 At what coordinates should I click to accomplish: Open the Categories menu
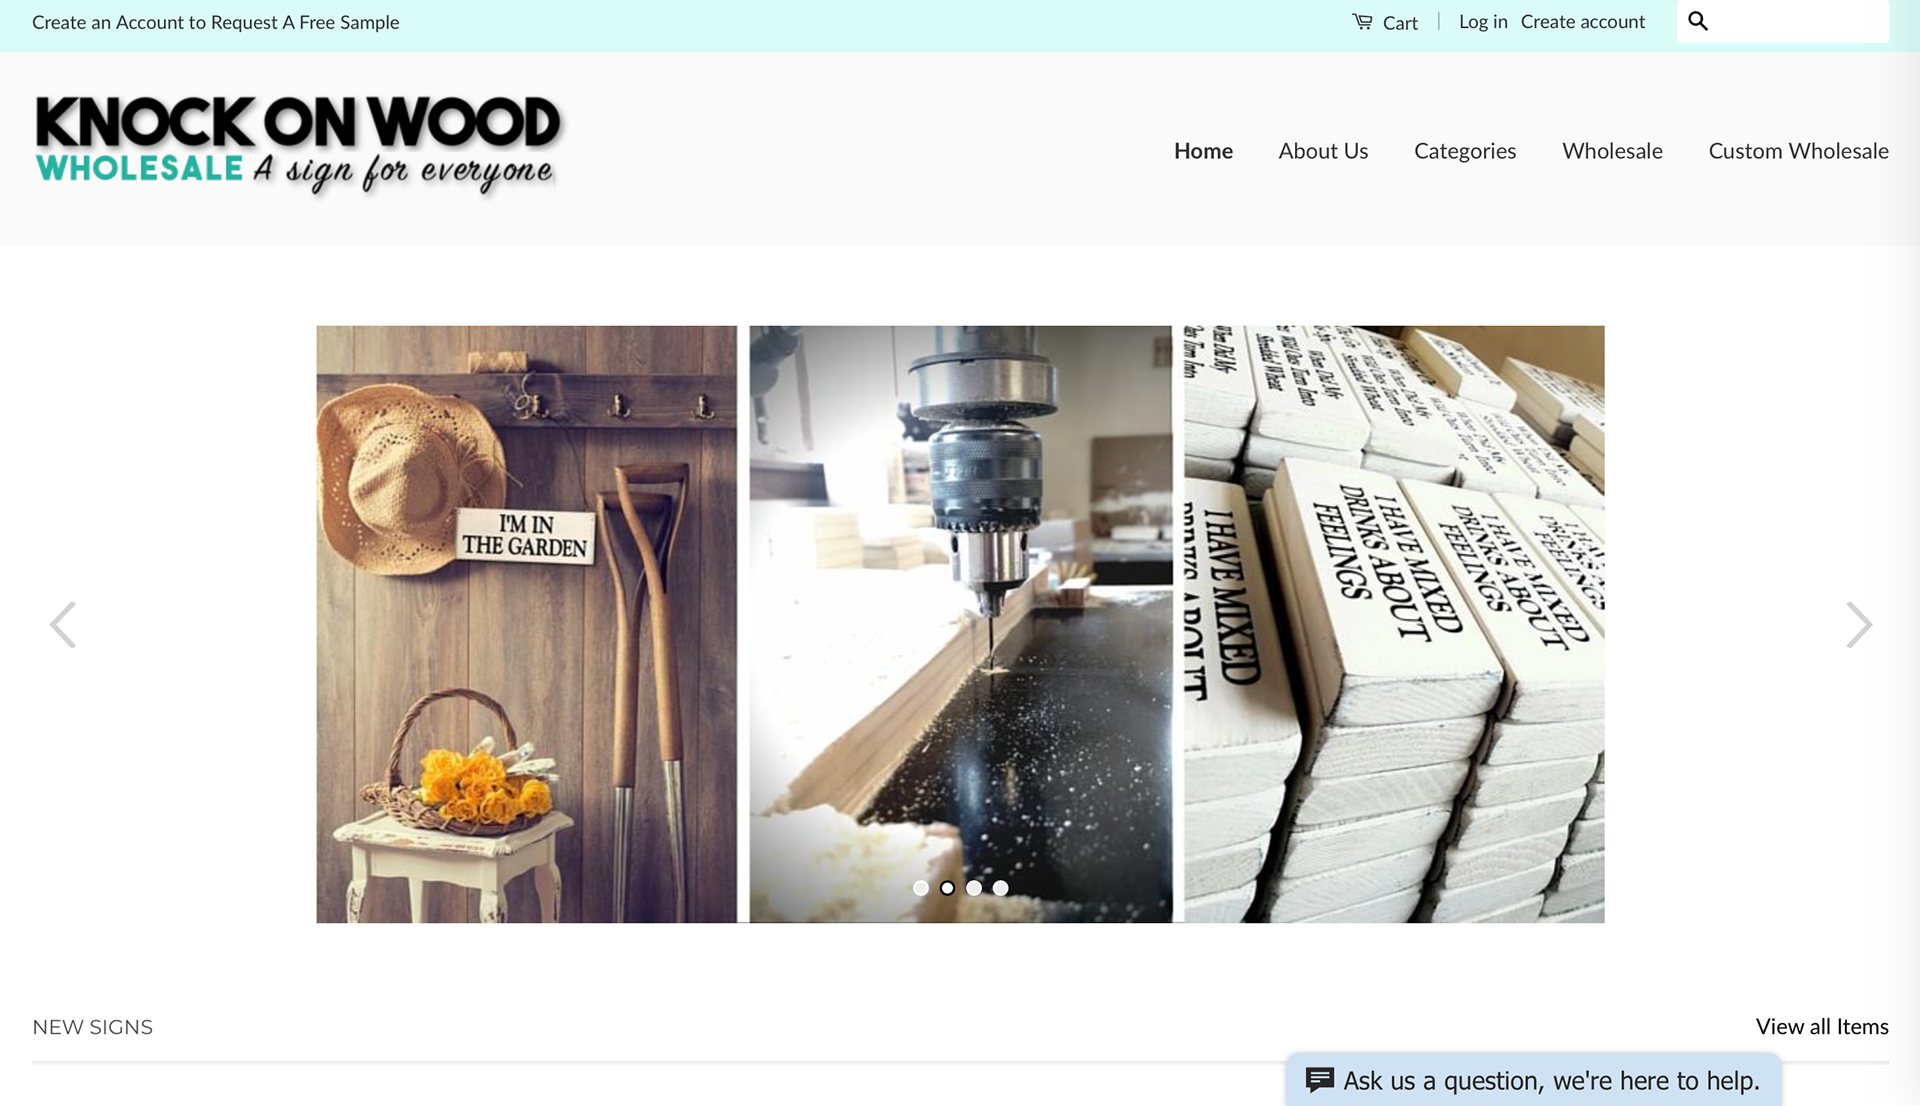(x=1465, y=151)
